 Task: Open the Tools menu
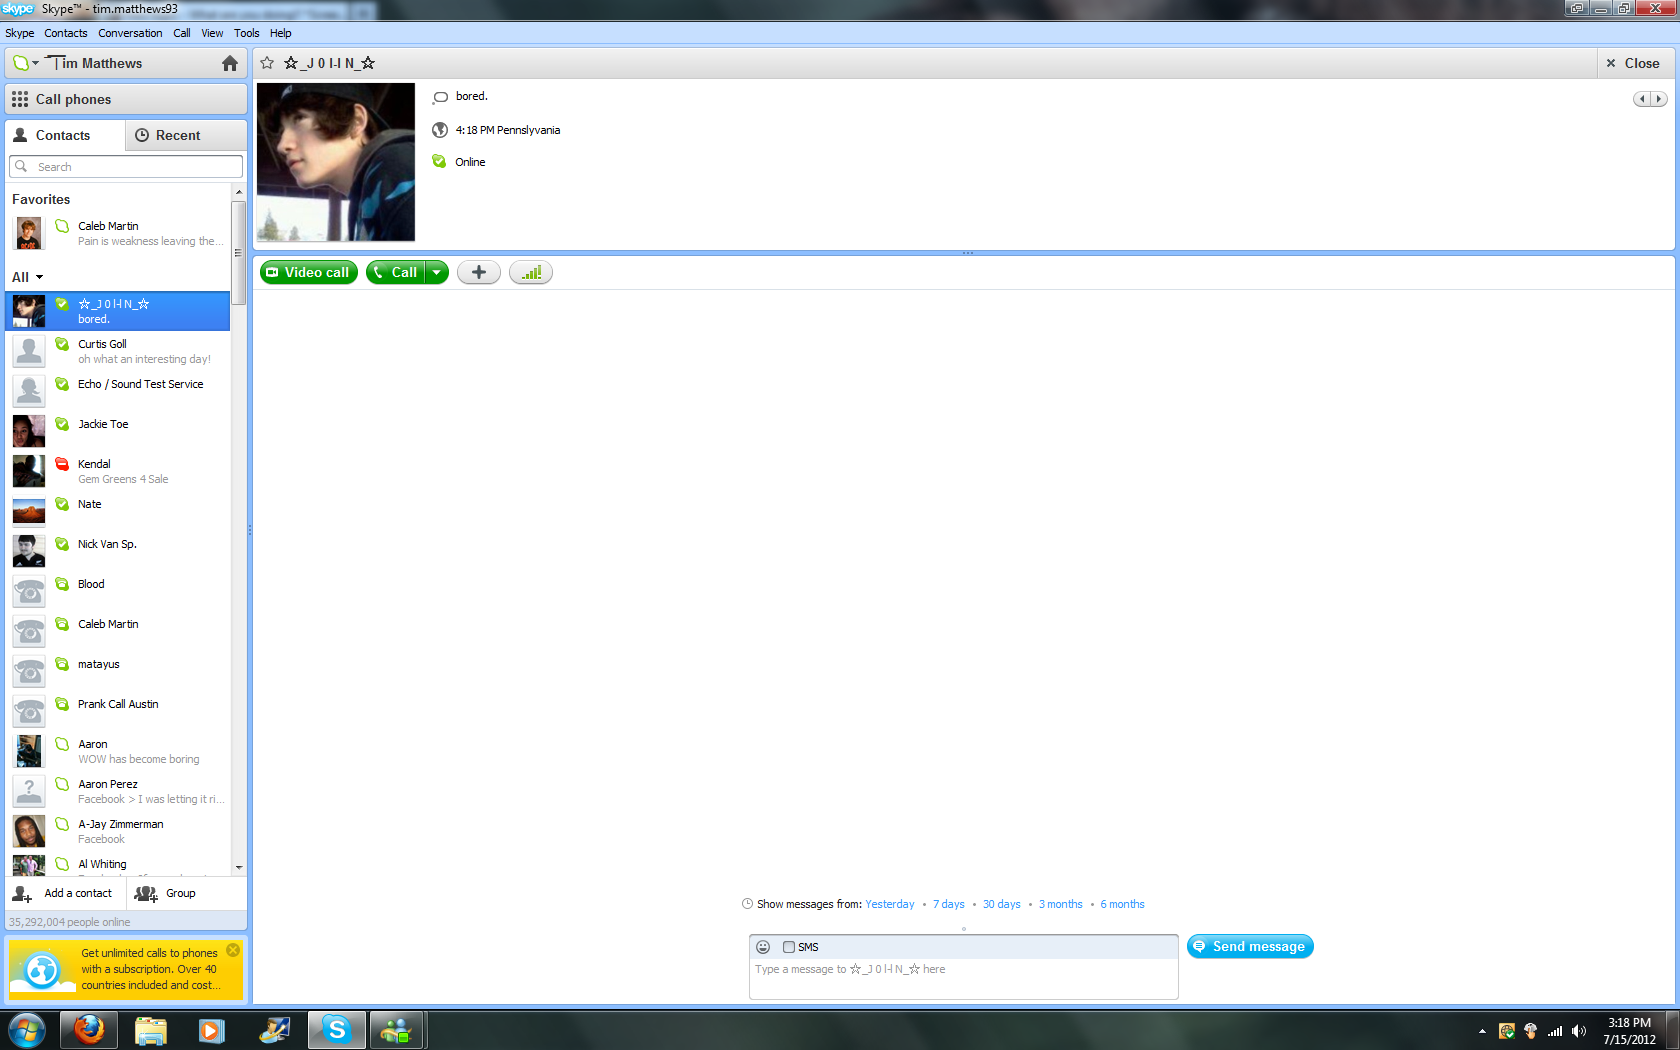pos(246,33)
